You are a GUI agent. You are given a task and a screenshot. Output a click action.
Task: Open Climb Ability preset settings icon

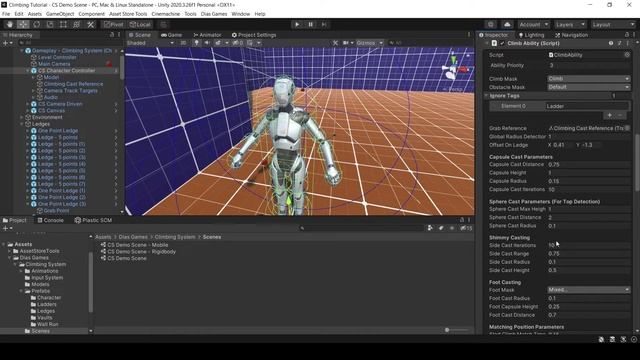[x=619, y=43]
